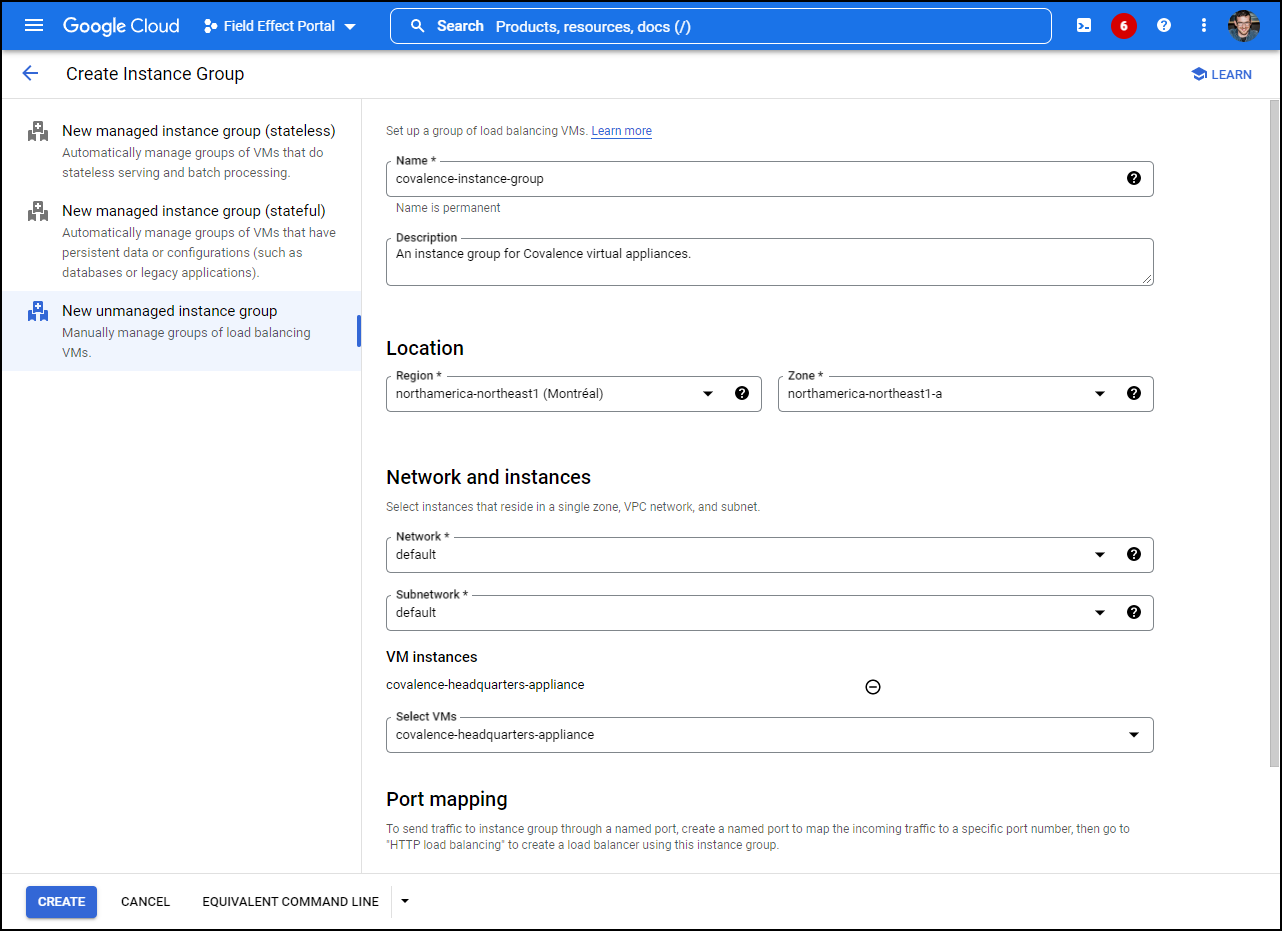1282x931 pixels.
Task: Click the VM instances label
Action: tap(432, 657)
